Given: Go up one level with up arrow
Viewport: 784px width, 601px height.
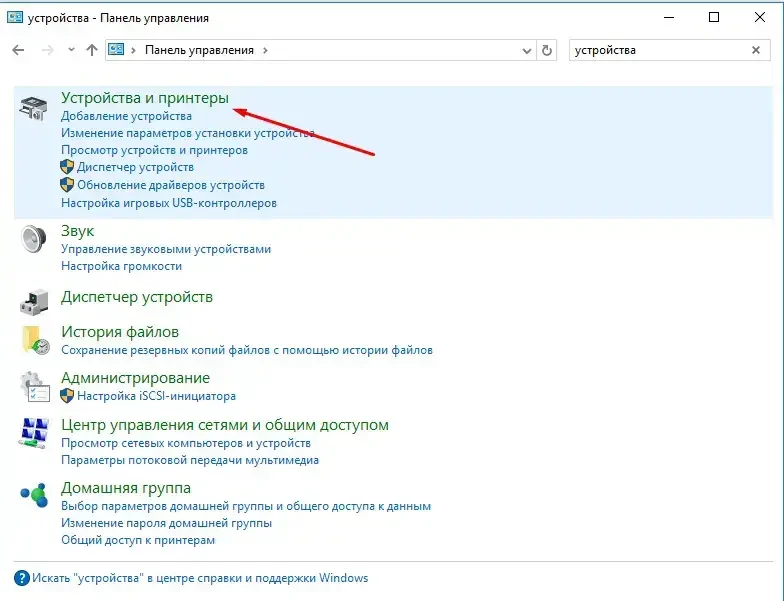Looking at the screenshot, I should (x=92, y=50).
